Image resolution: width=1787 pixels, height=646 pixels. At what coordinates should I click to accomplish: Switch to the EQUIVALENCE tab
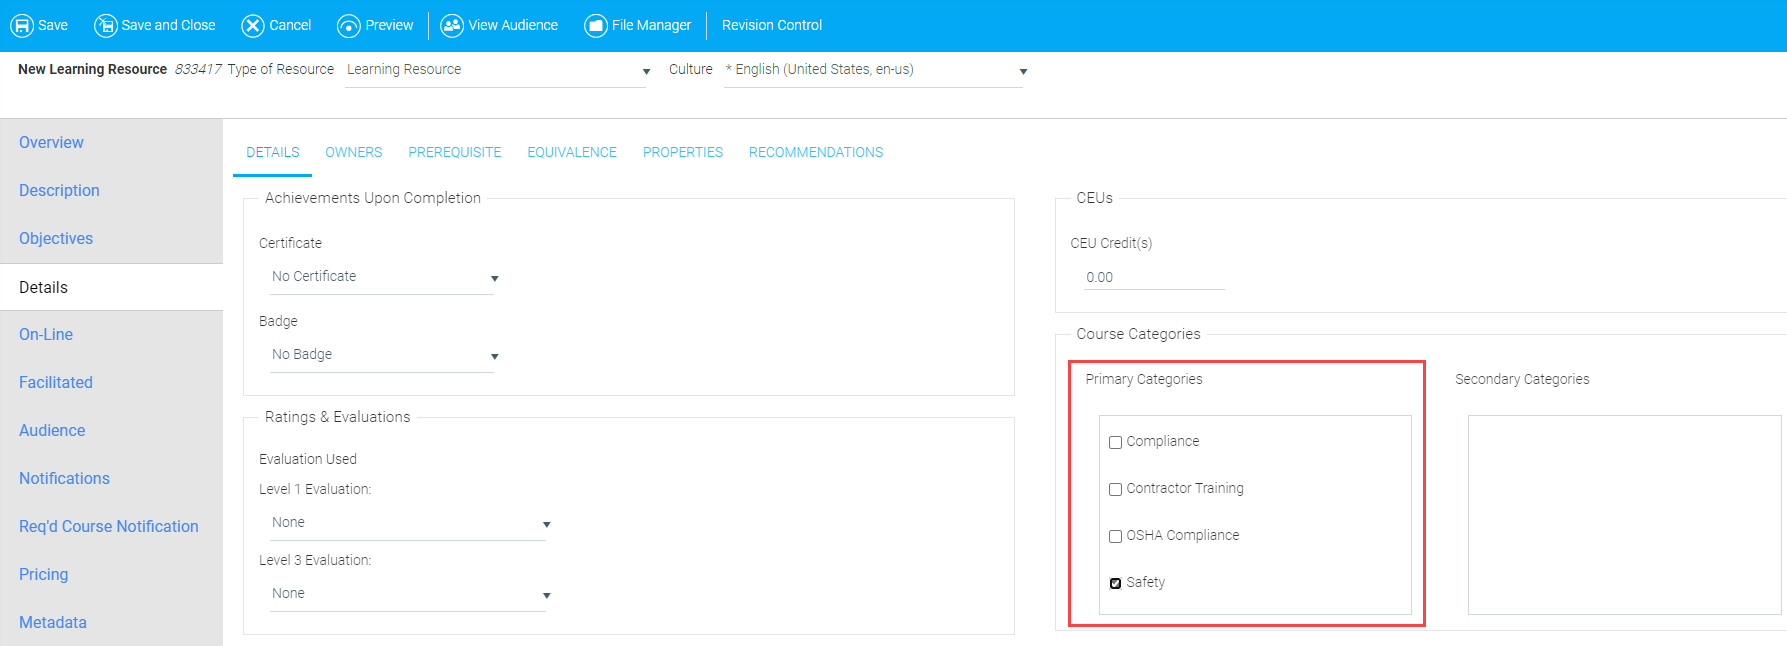coord(572,152)
